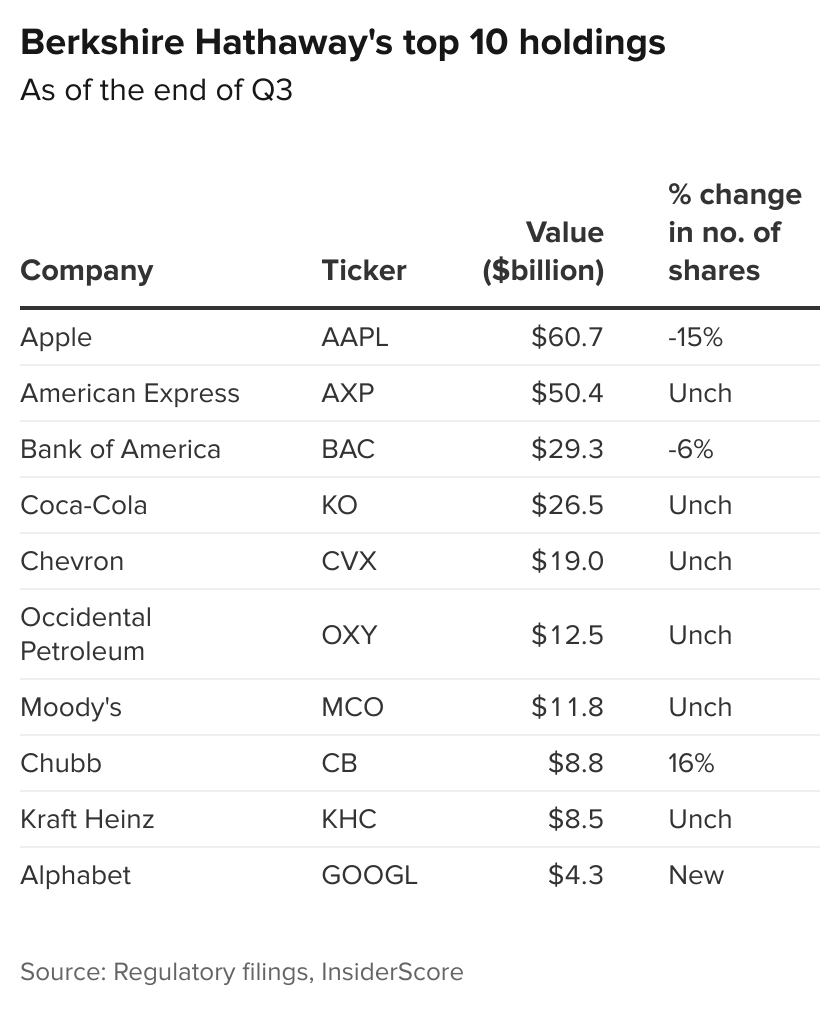
Task: Click the Moody's $11.8 value
Action: (x=567, y=707)
